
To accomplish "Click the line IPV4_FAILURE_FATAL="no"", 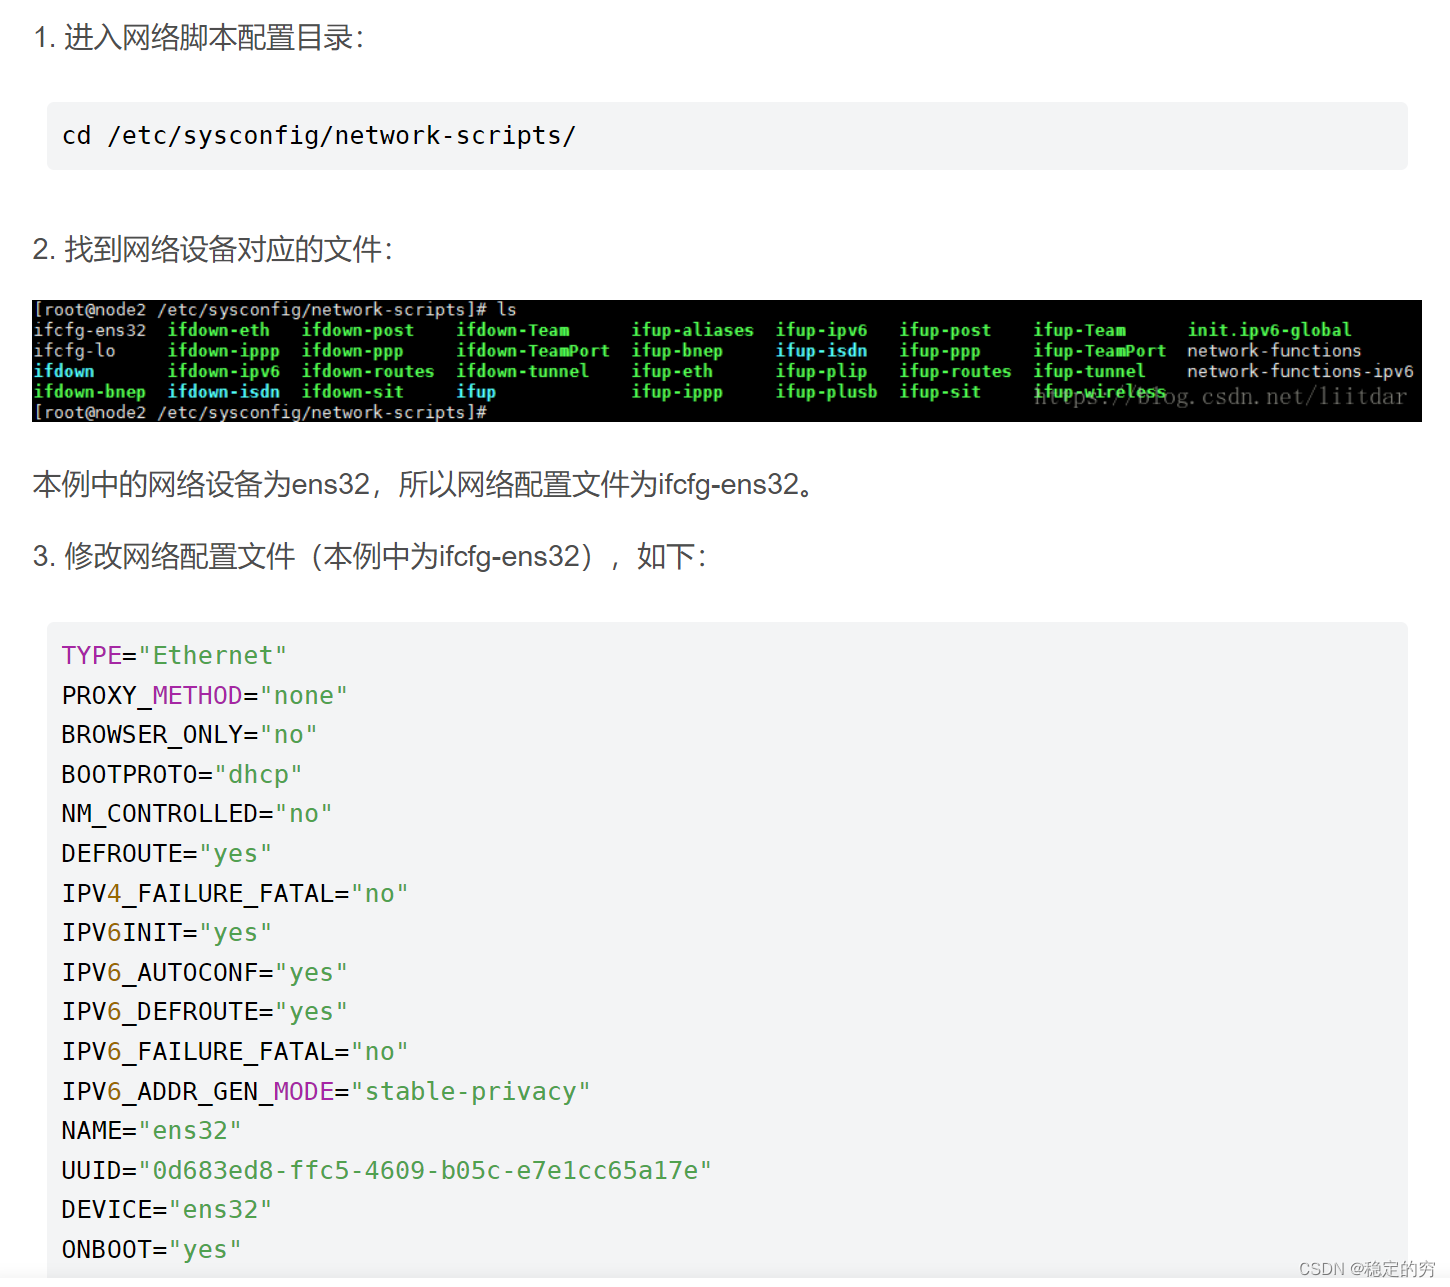I will 234,894.
